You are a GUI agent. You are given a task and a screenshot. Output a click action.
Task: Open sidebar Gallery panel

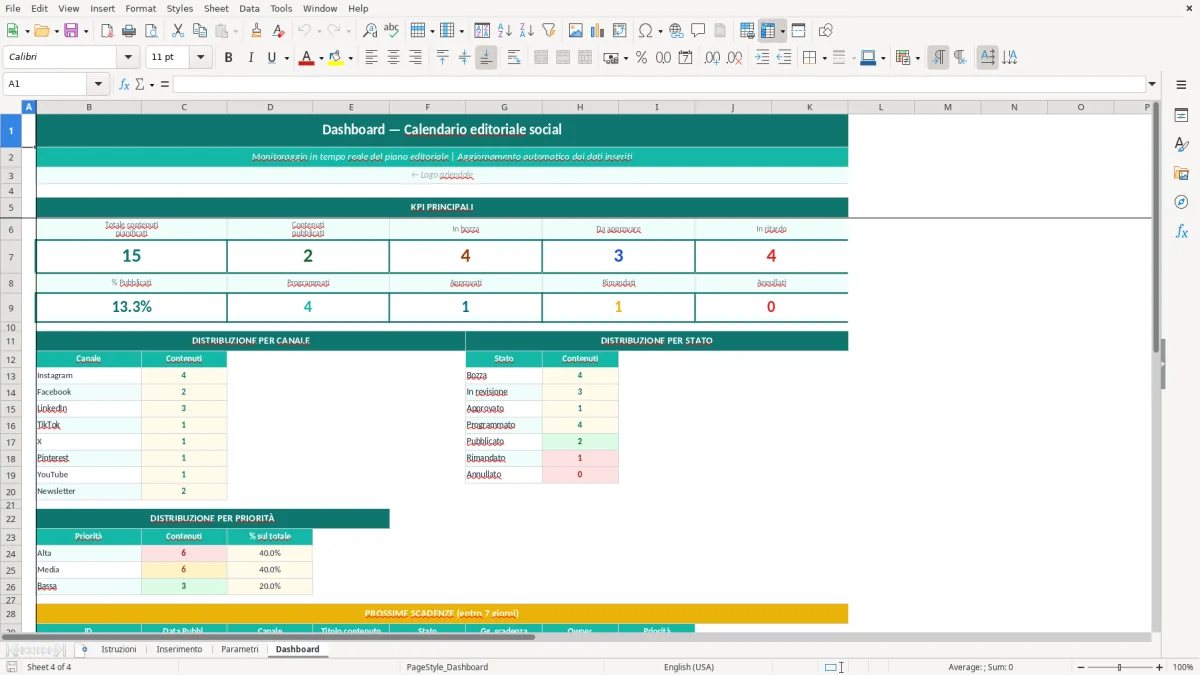tap(1181, 173)
